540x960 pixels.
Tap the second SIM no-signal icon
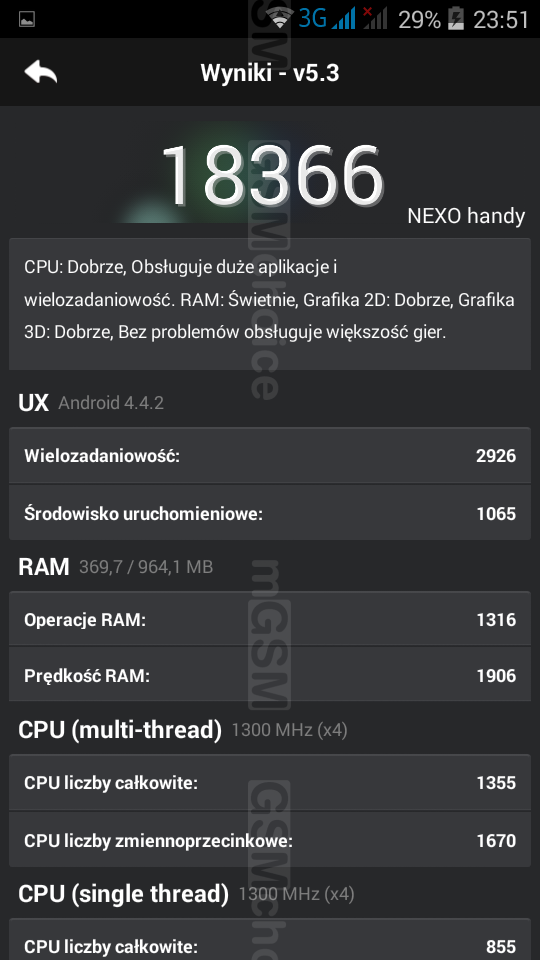pyautogui.click(x=375, y=18)
